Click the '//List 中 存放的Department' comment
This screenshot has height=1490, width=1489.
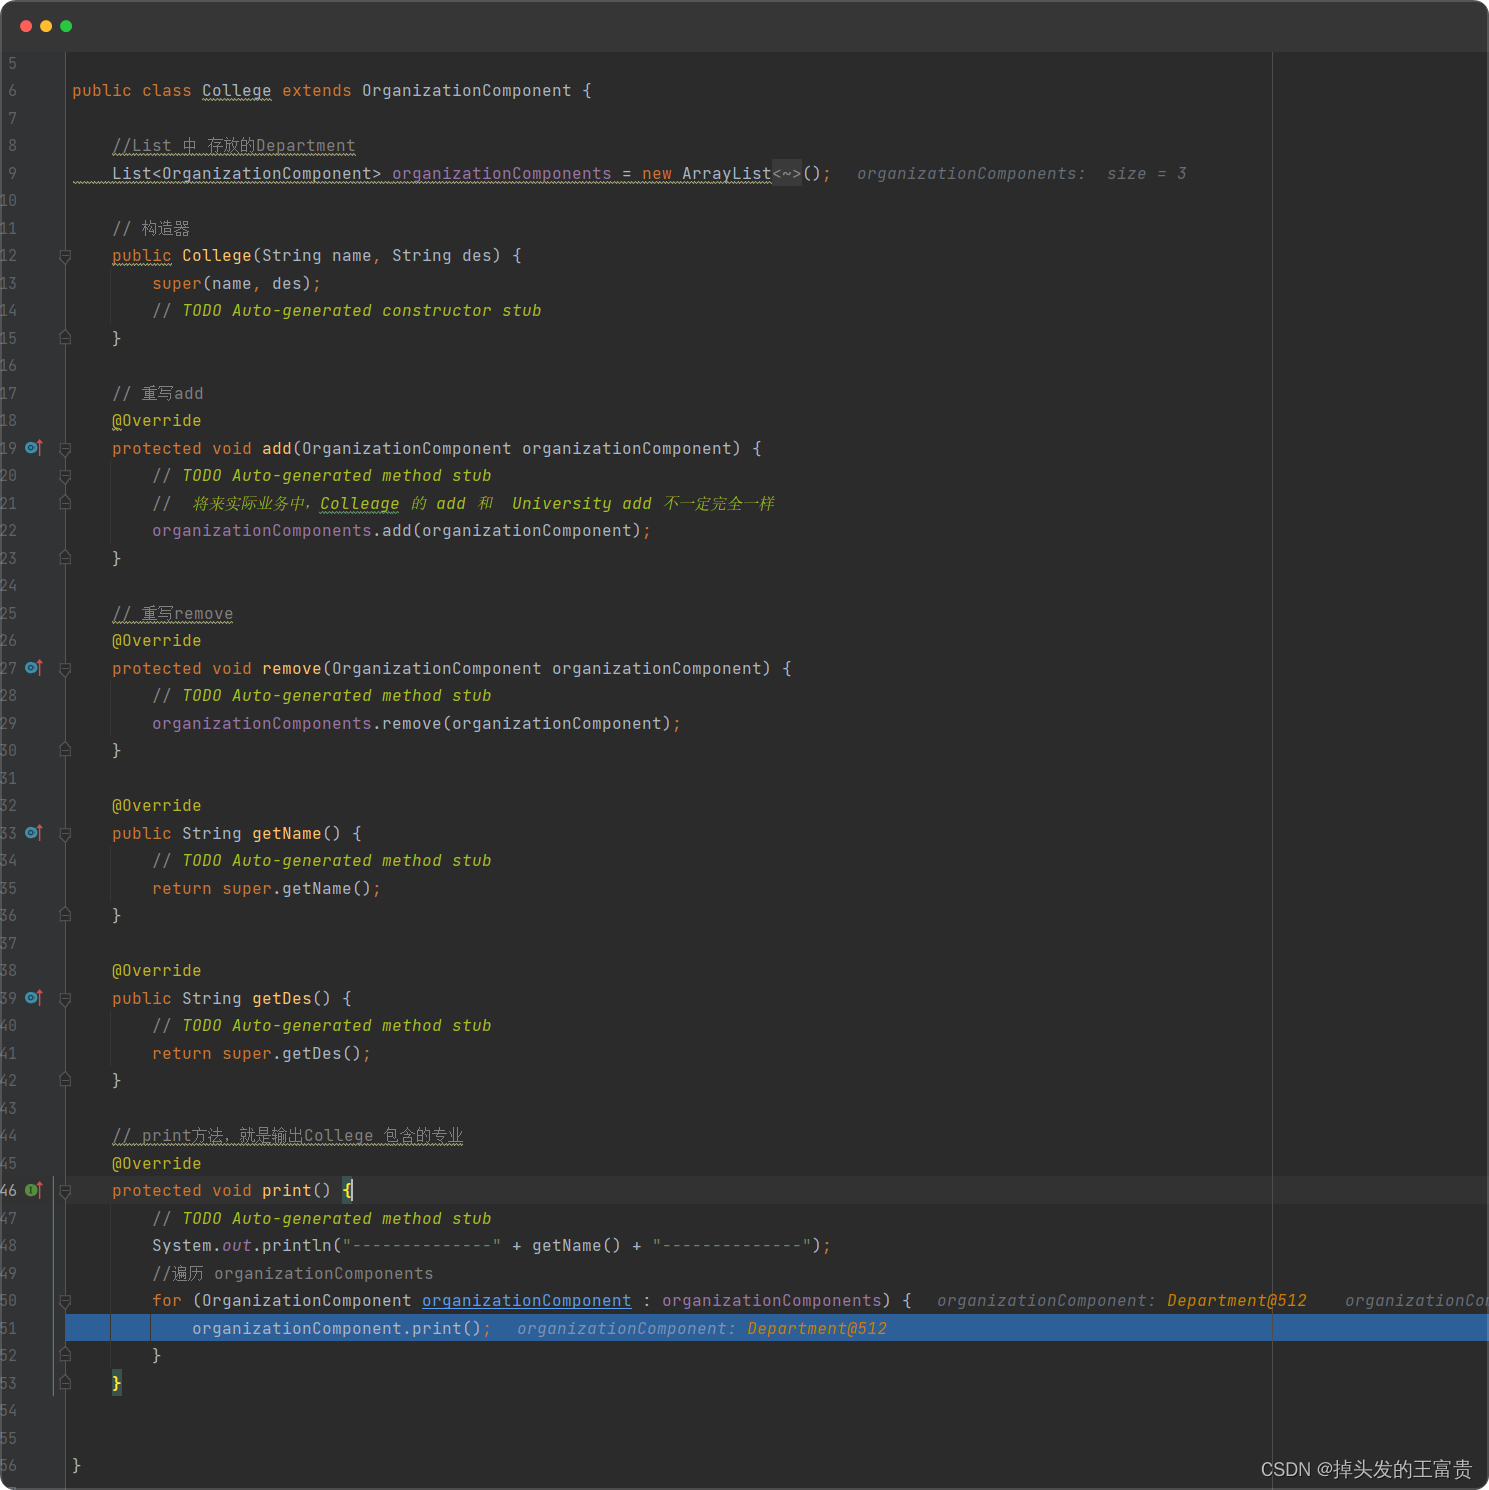point(234,146)
